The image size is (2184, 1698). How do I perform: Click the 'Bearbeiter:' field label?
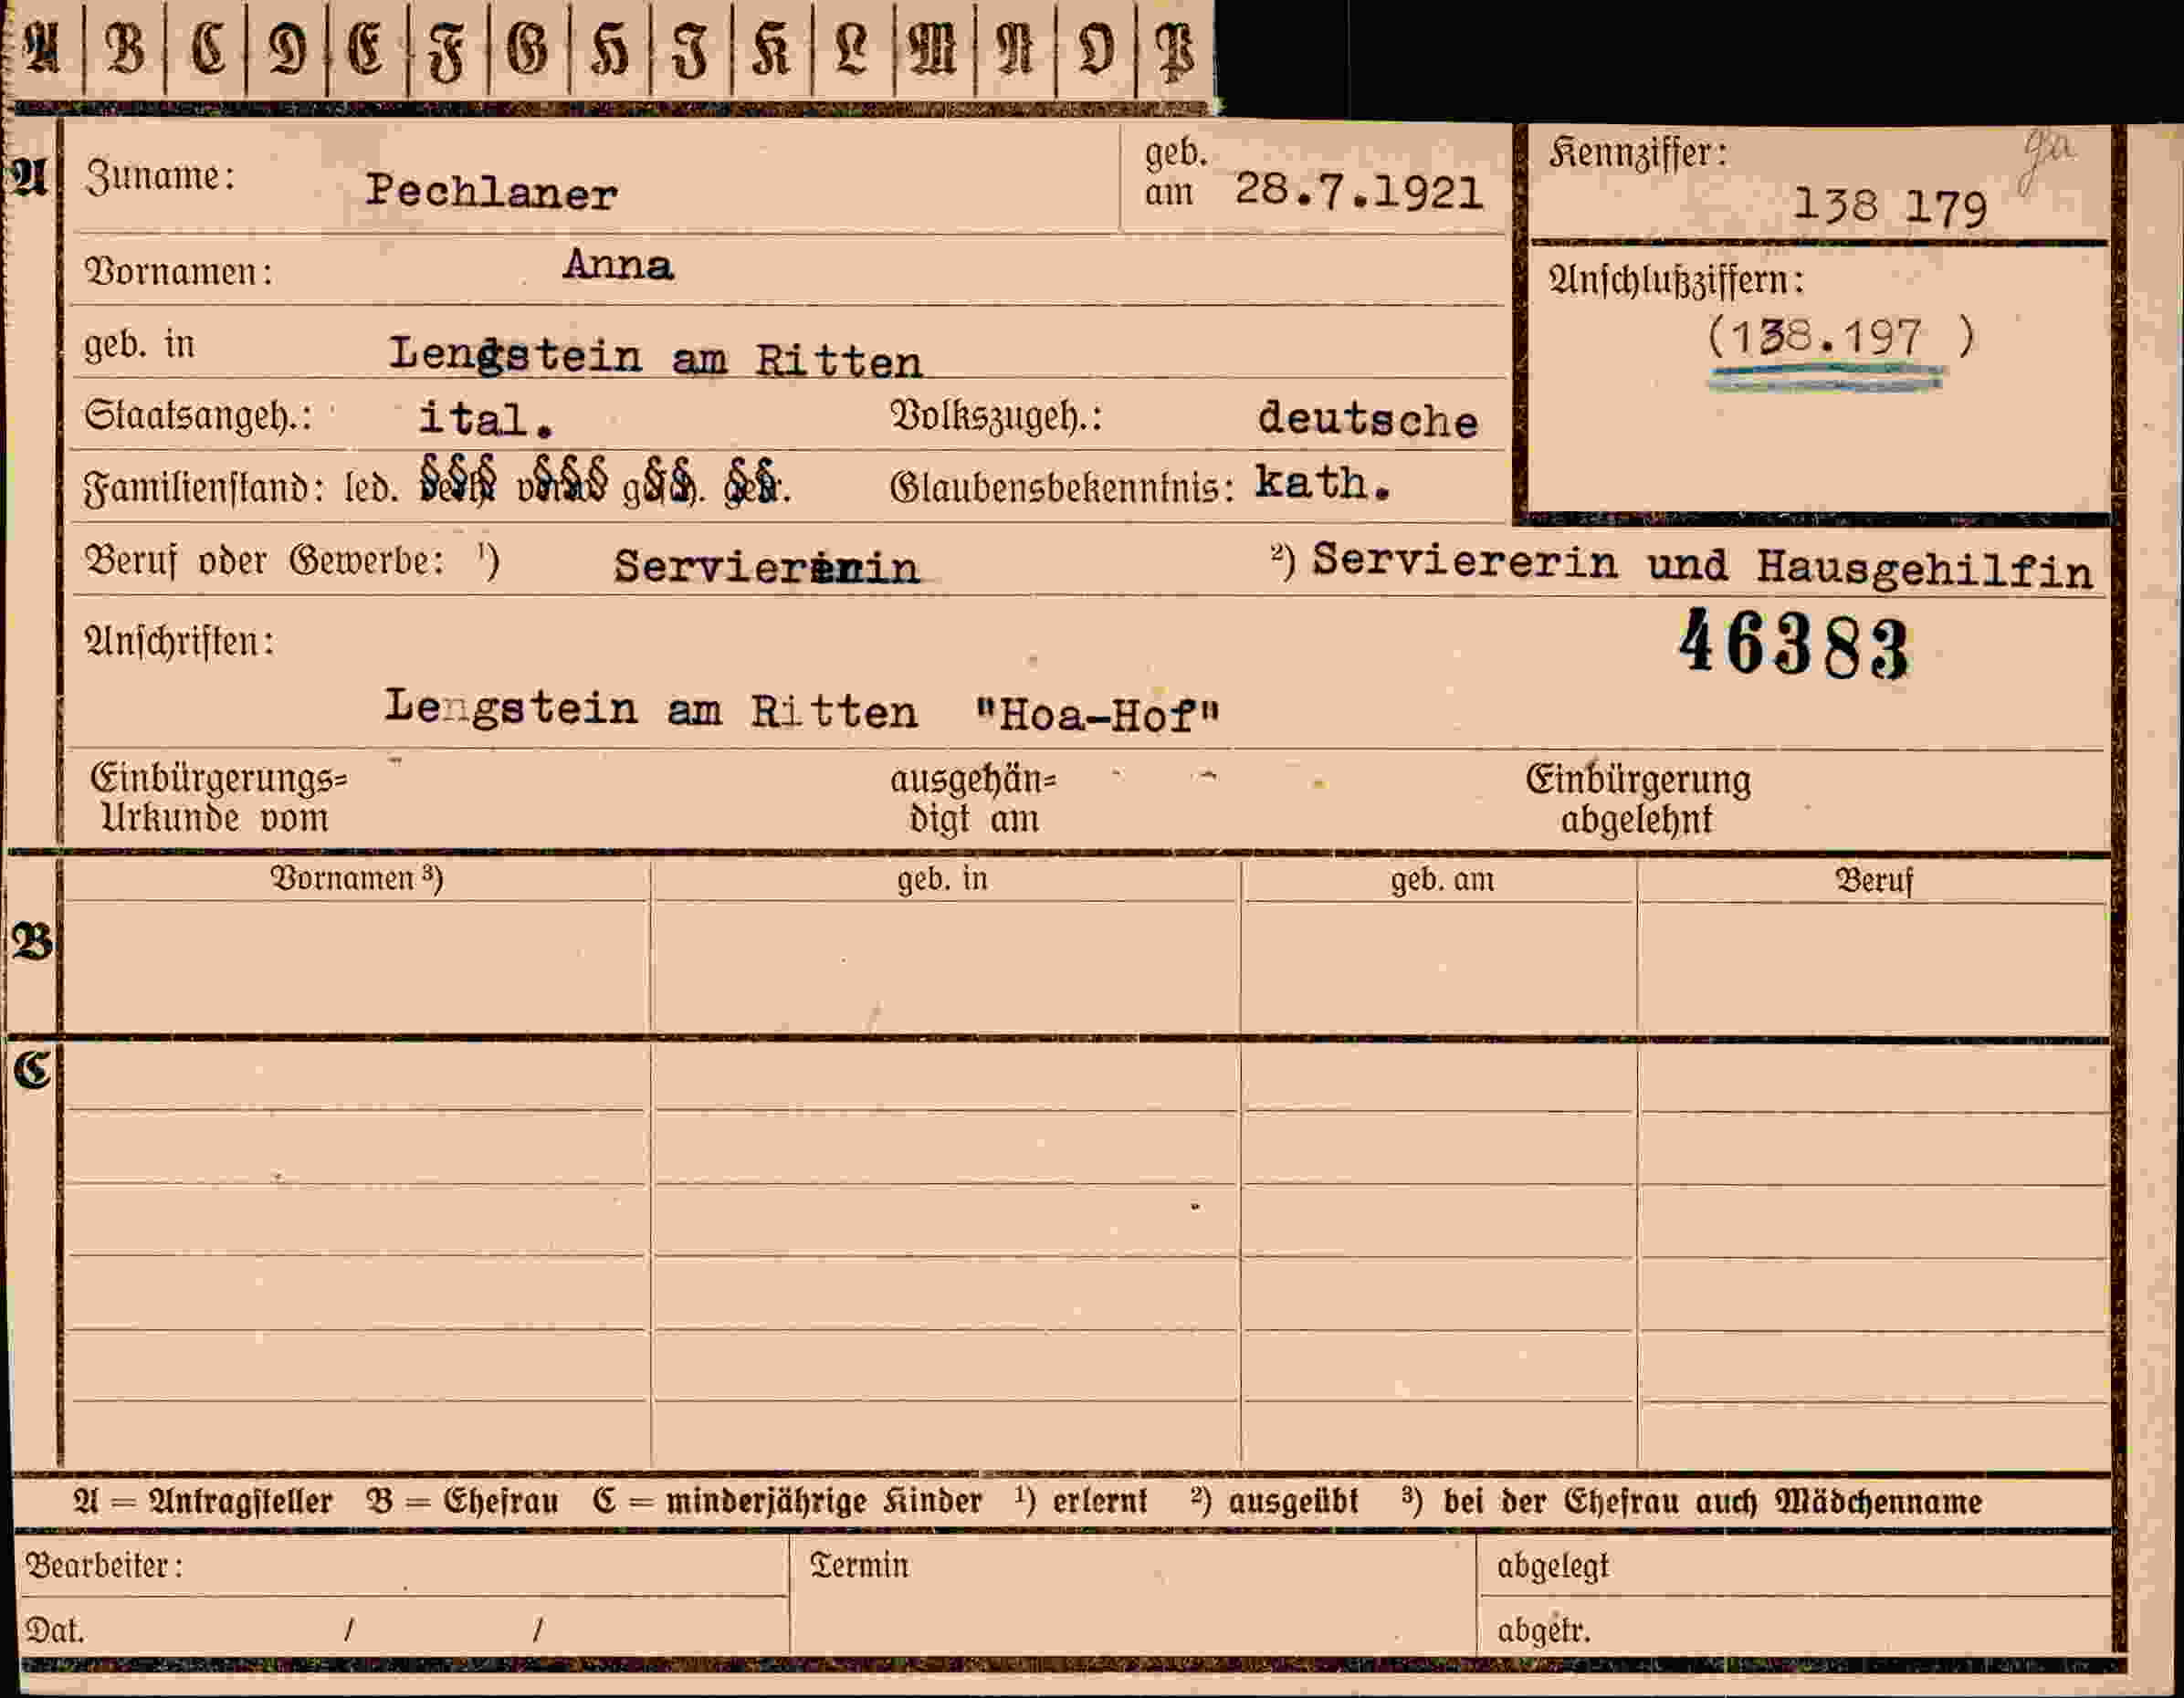point(104,1565)
